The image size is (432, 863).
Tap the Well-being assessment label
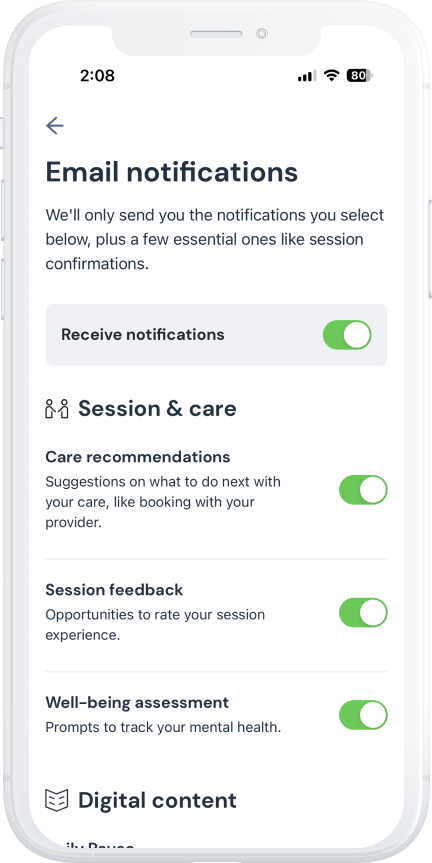[x=137, y=703]
